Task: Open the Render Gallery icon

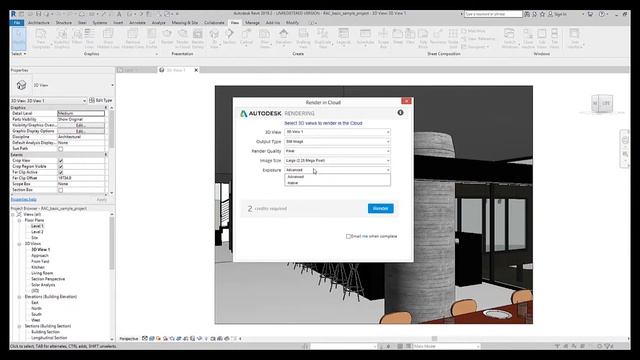Action: point(198,38)
